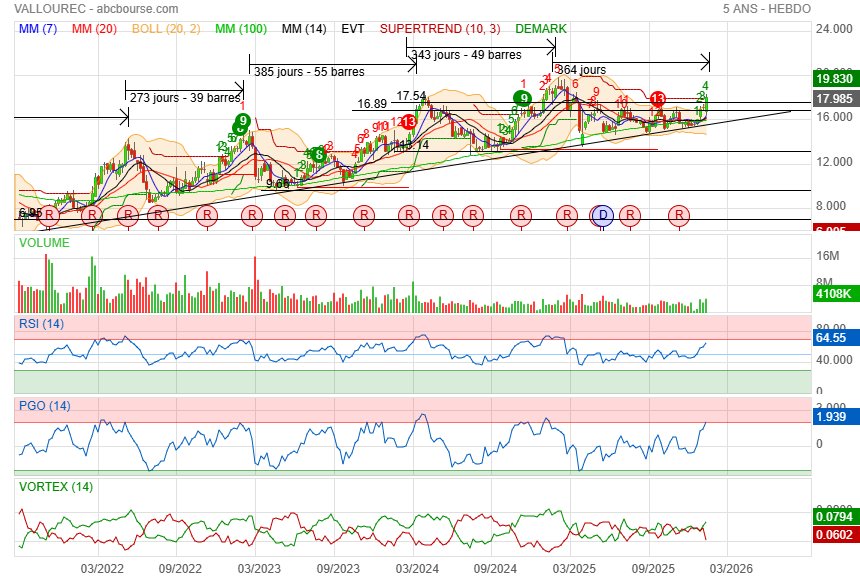Click the 09/2023 date axis label

pos(338,569)
